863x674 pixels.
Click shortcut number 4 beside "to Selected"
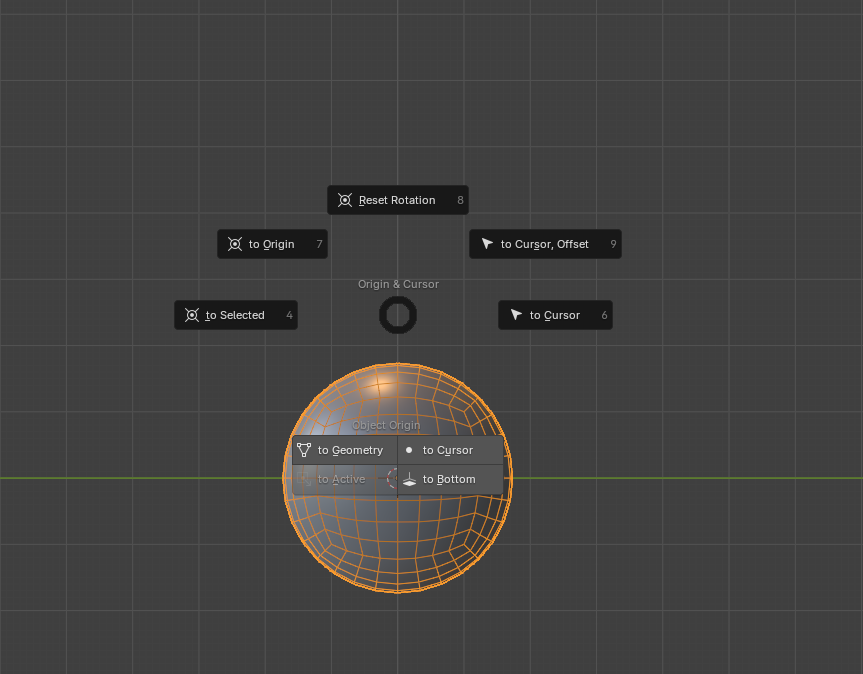(290, 315)
